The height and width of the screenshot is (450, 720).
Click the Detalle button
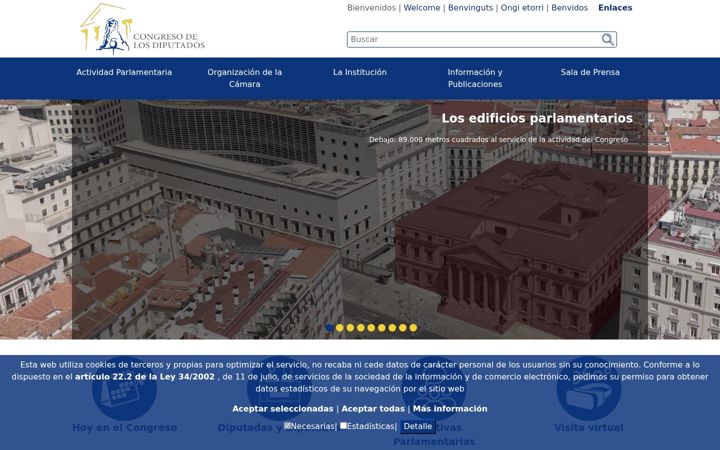417,427
